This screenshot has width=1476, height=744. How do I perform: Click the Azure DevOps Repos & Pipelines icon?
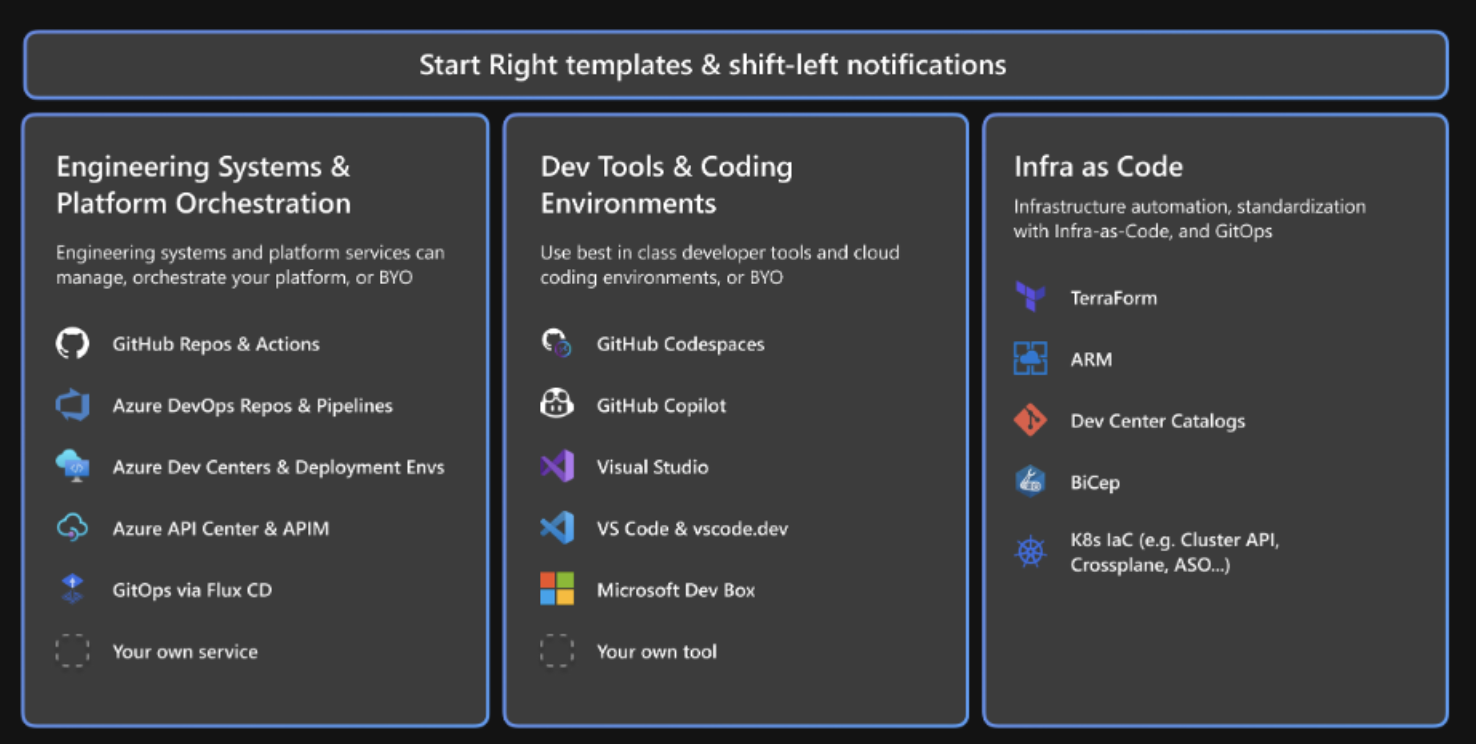[x=72, y=406]
